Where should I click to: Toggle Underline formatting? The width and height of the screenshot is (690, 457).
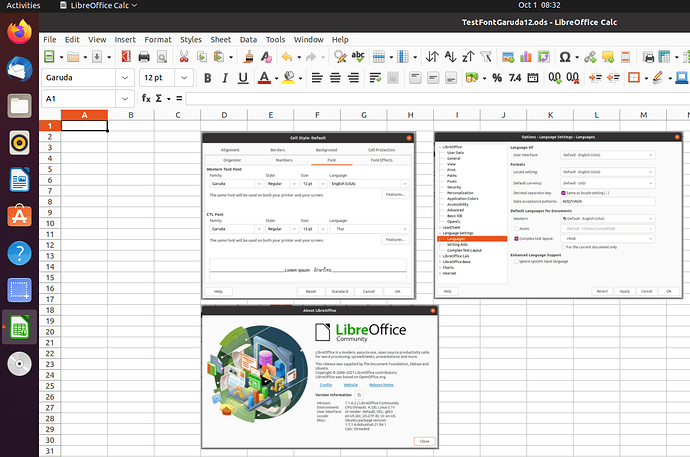coord(243,78)
